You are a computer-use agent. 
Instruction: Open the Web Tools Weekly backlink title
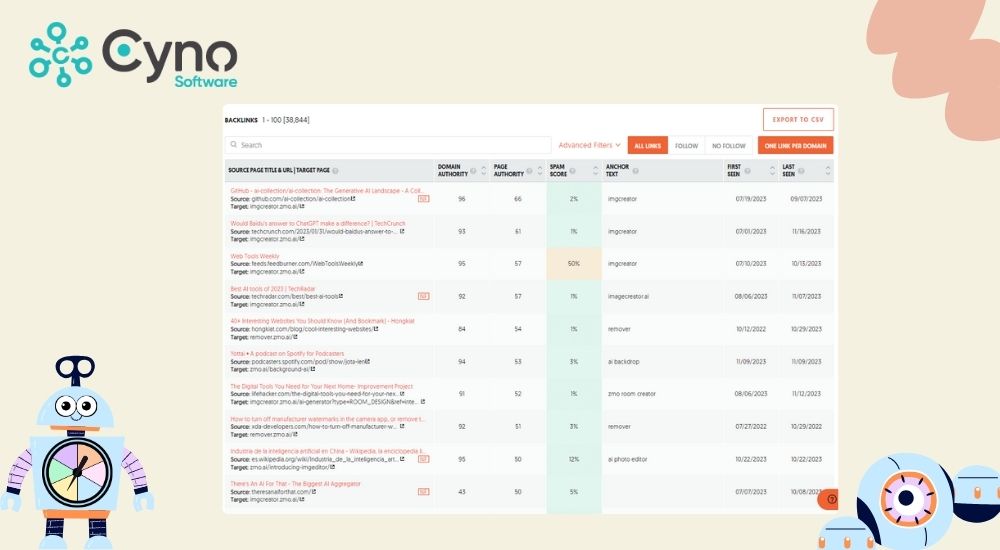pos(255,255)
